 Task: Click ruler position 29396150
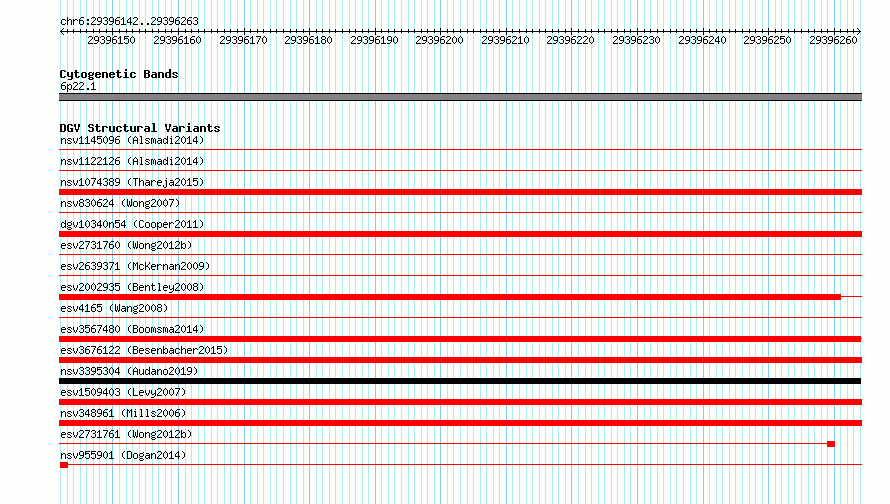point(111,40)
